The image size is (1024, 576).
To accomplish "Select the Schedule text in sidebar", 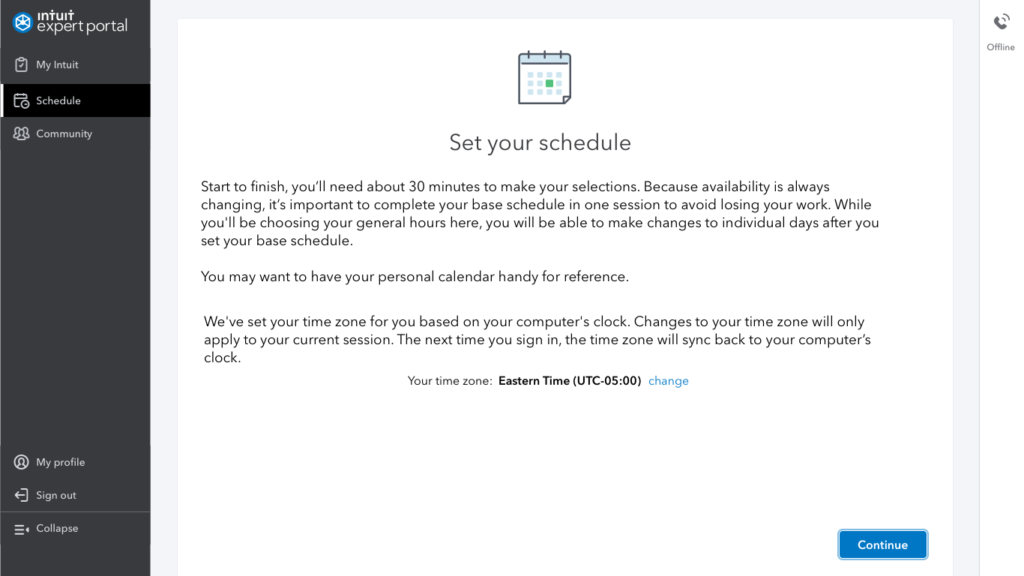I will click(x=58, y=101).
